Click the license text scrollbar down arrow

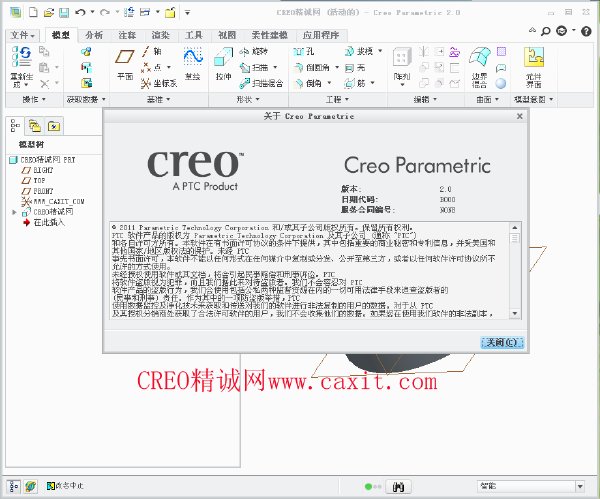(x=515, y=314)
